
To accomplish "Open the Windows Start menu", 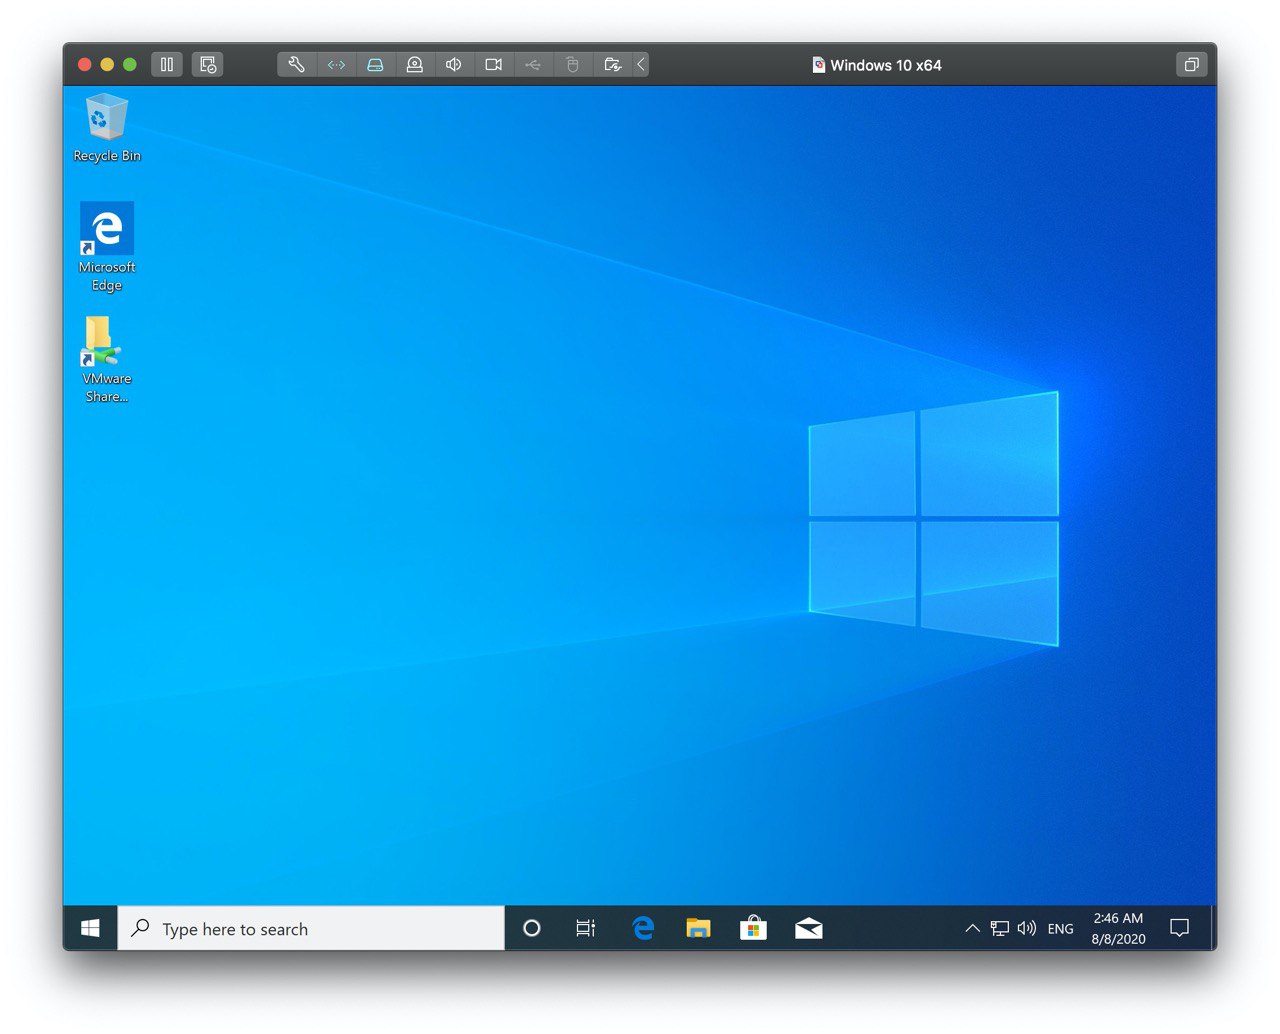I will point(90,928).
